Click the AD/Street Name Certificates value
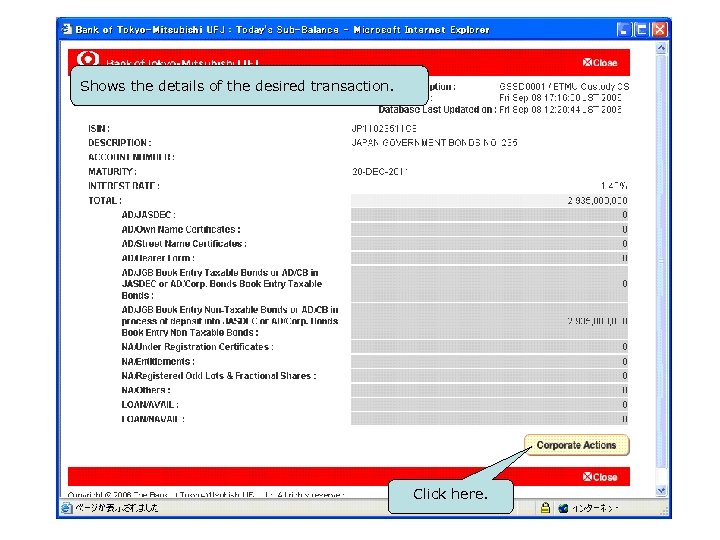The width and height of the screenshot is (720, 540). pyautogui.click(x=489, y=243)
